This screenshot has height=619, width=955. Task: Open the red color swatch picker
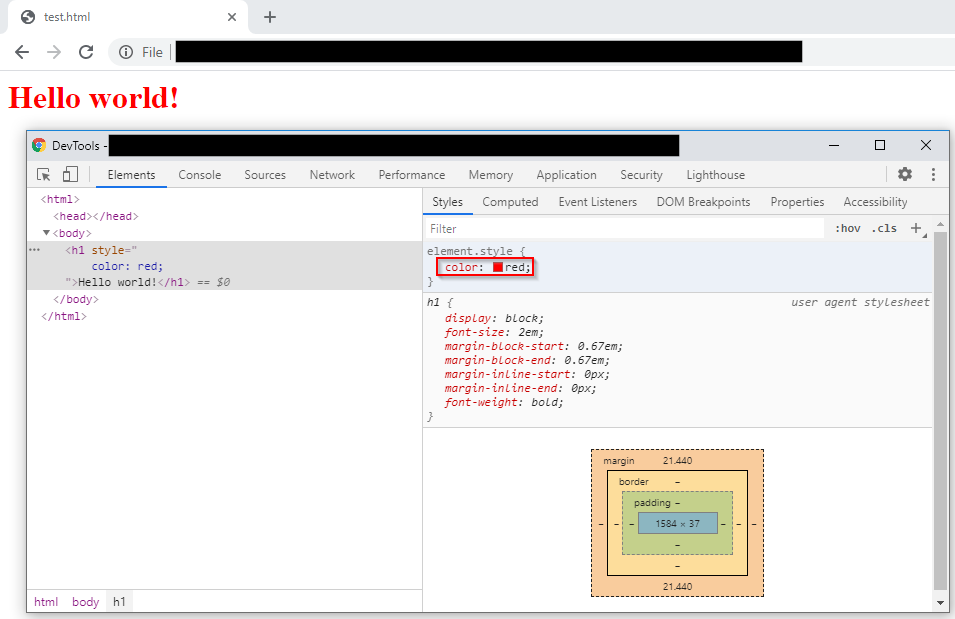coord(498,267)
